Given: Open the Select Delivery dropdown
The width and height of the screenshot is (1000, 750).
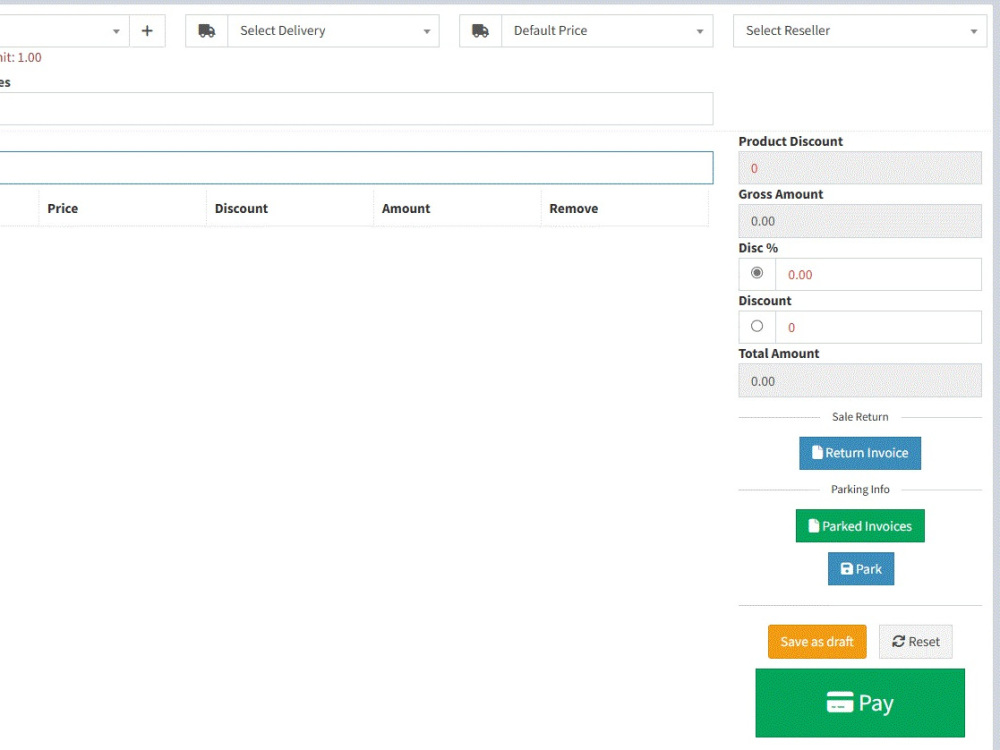Looking at the screenshot, I should tap(333, 30).
